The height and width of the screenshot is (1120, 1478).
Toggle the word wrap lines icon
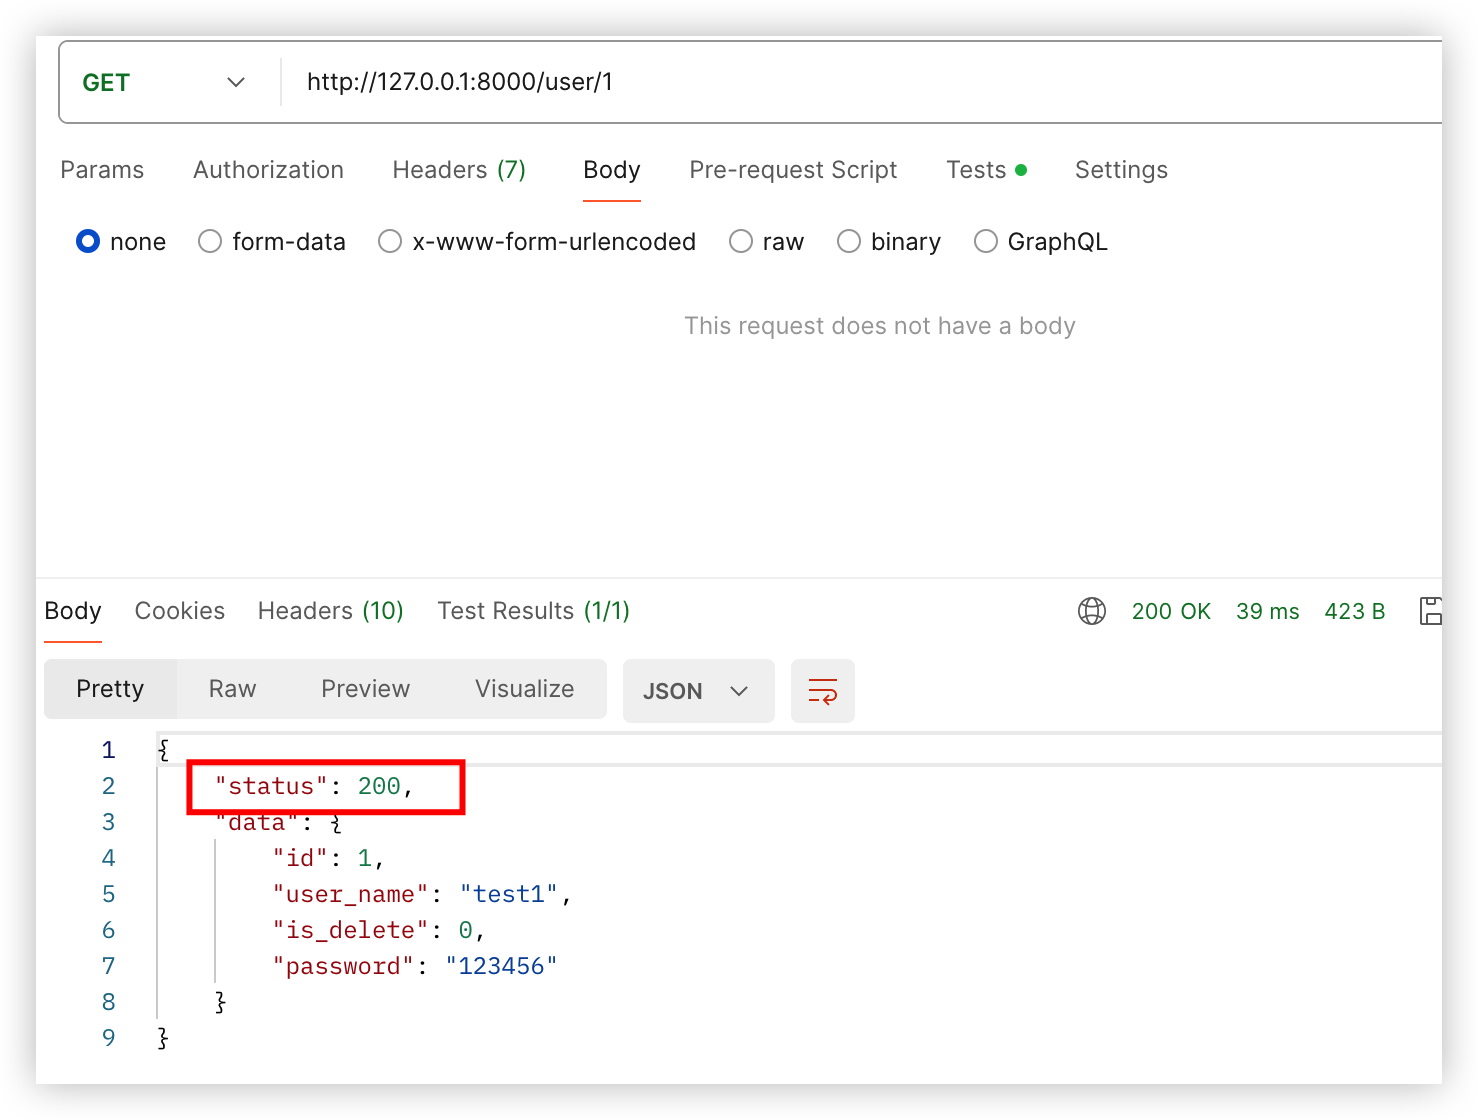[x=822, y=691]
